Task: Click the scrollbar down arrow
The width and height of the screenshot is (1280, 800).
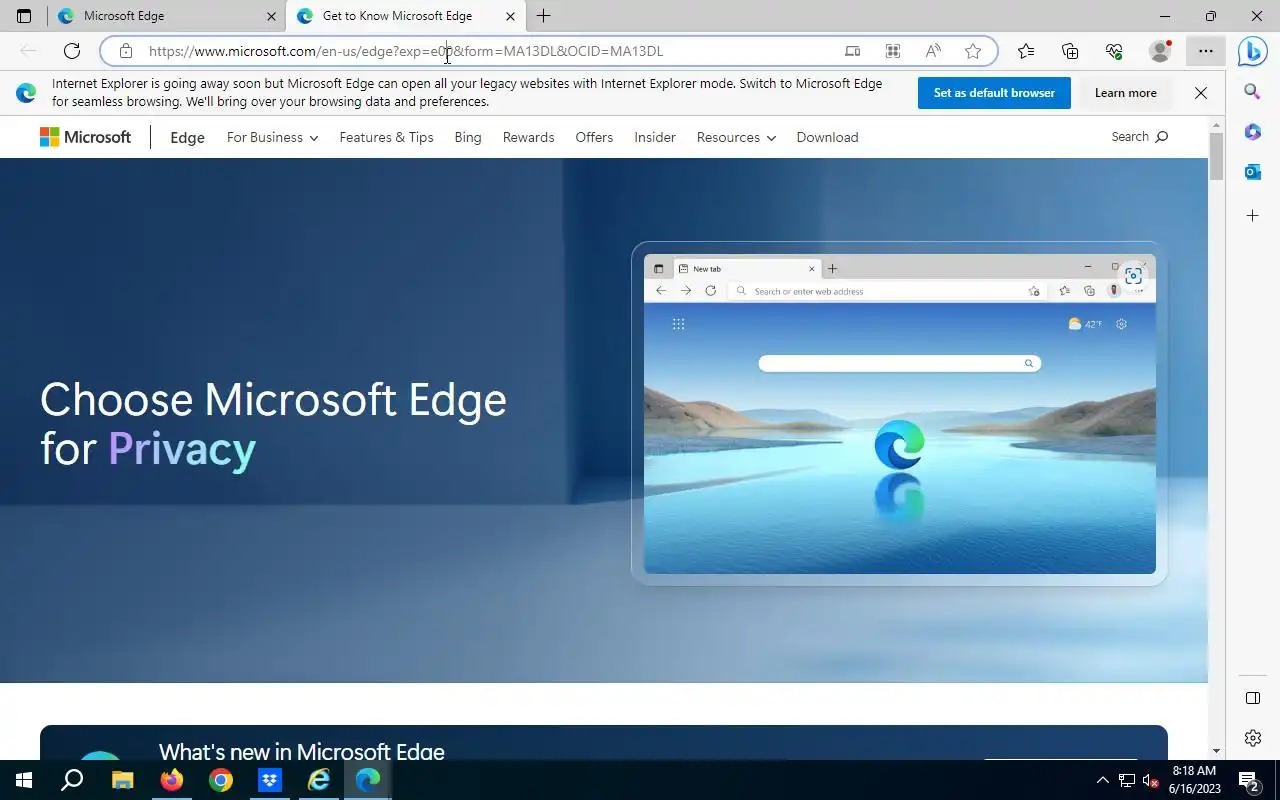Action: coord(1216,751)
